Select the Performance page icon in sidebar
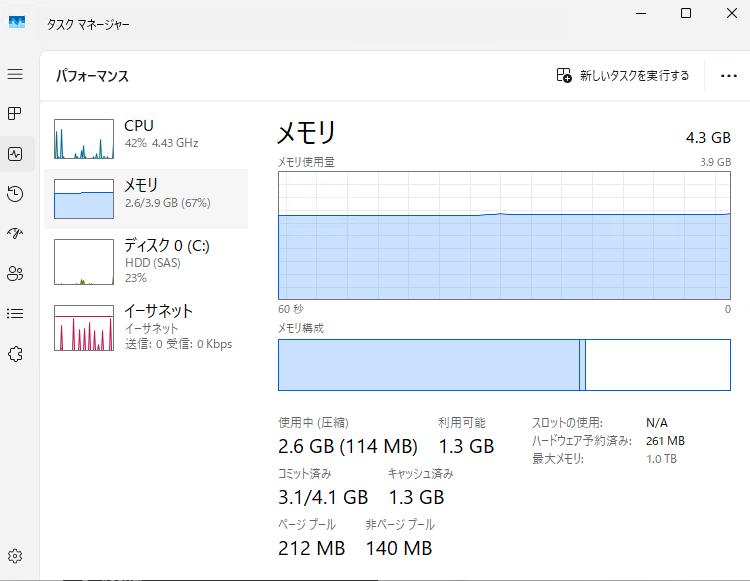Viewport: 750px width, 581px height. pos(15,154)
